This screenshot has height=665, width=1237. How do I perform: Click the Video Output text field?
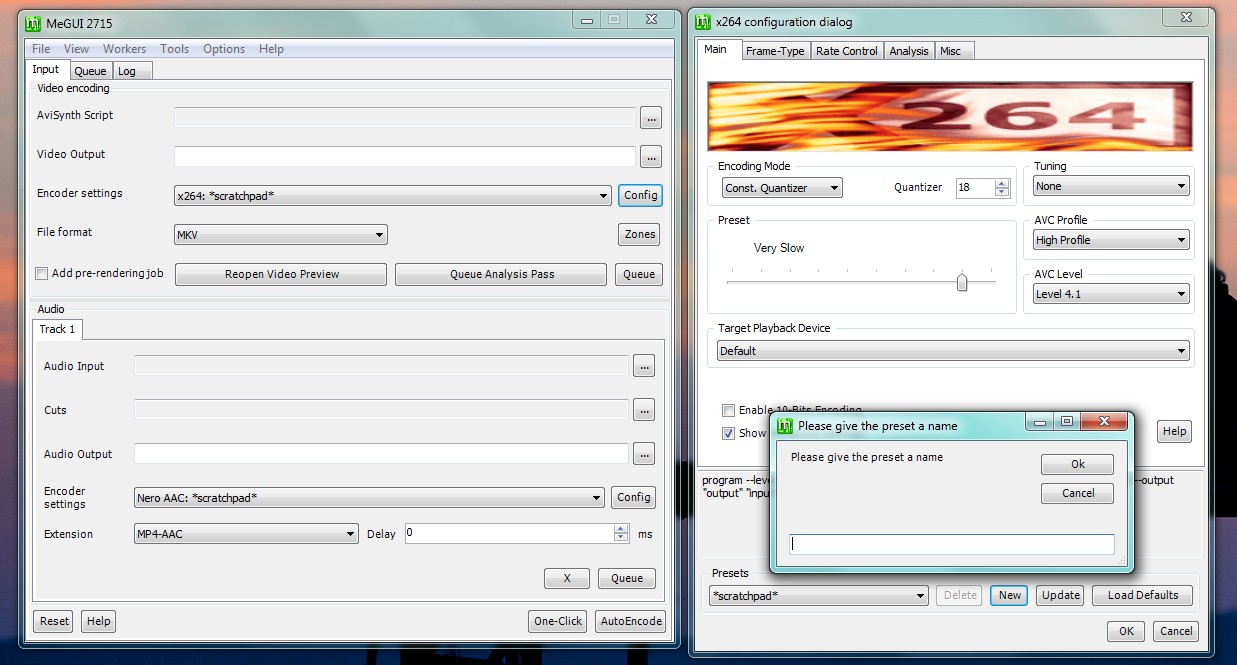click(405, 157)
